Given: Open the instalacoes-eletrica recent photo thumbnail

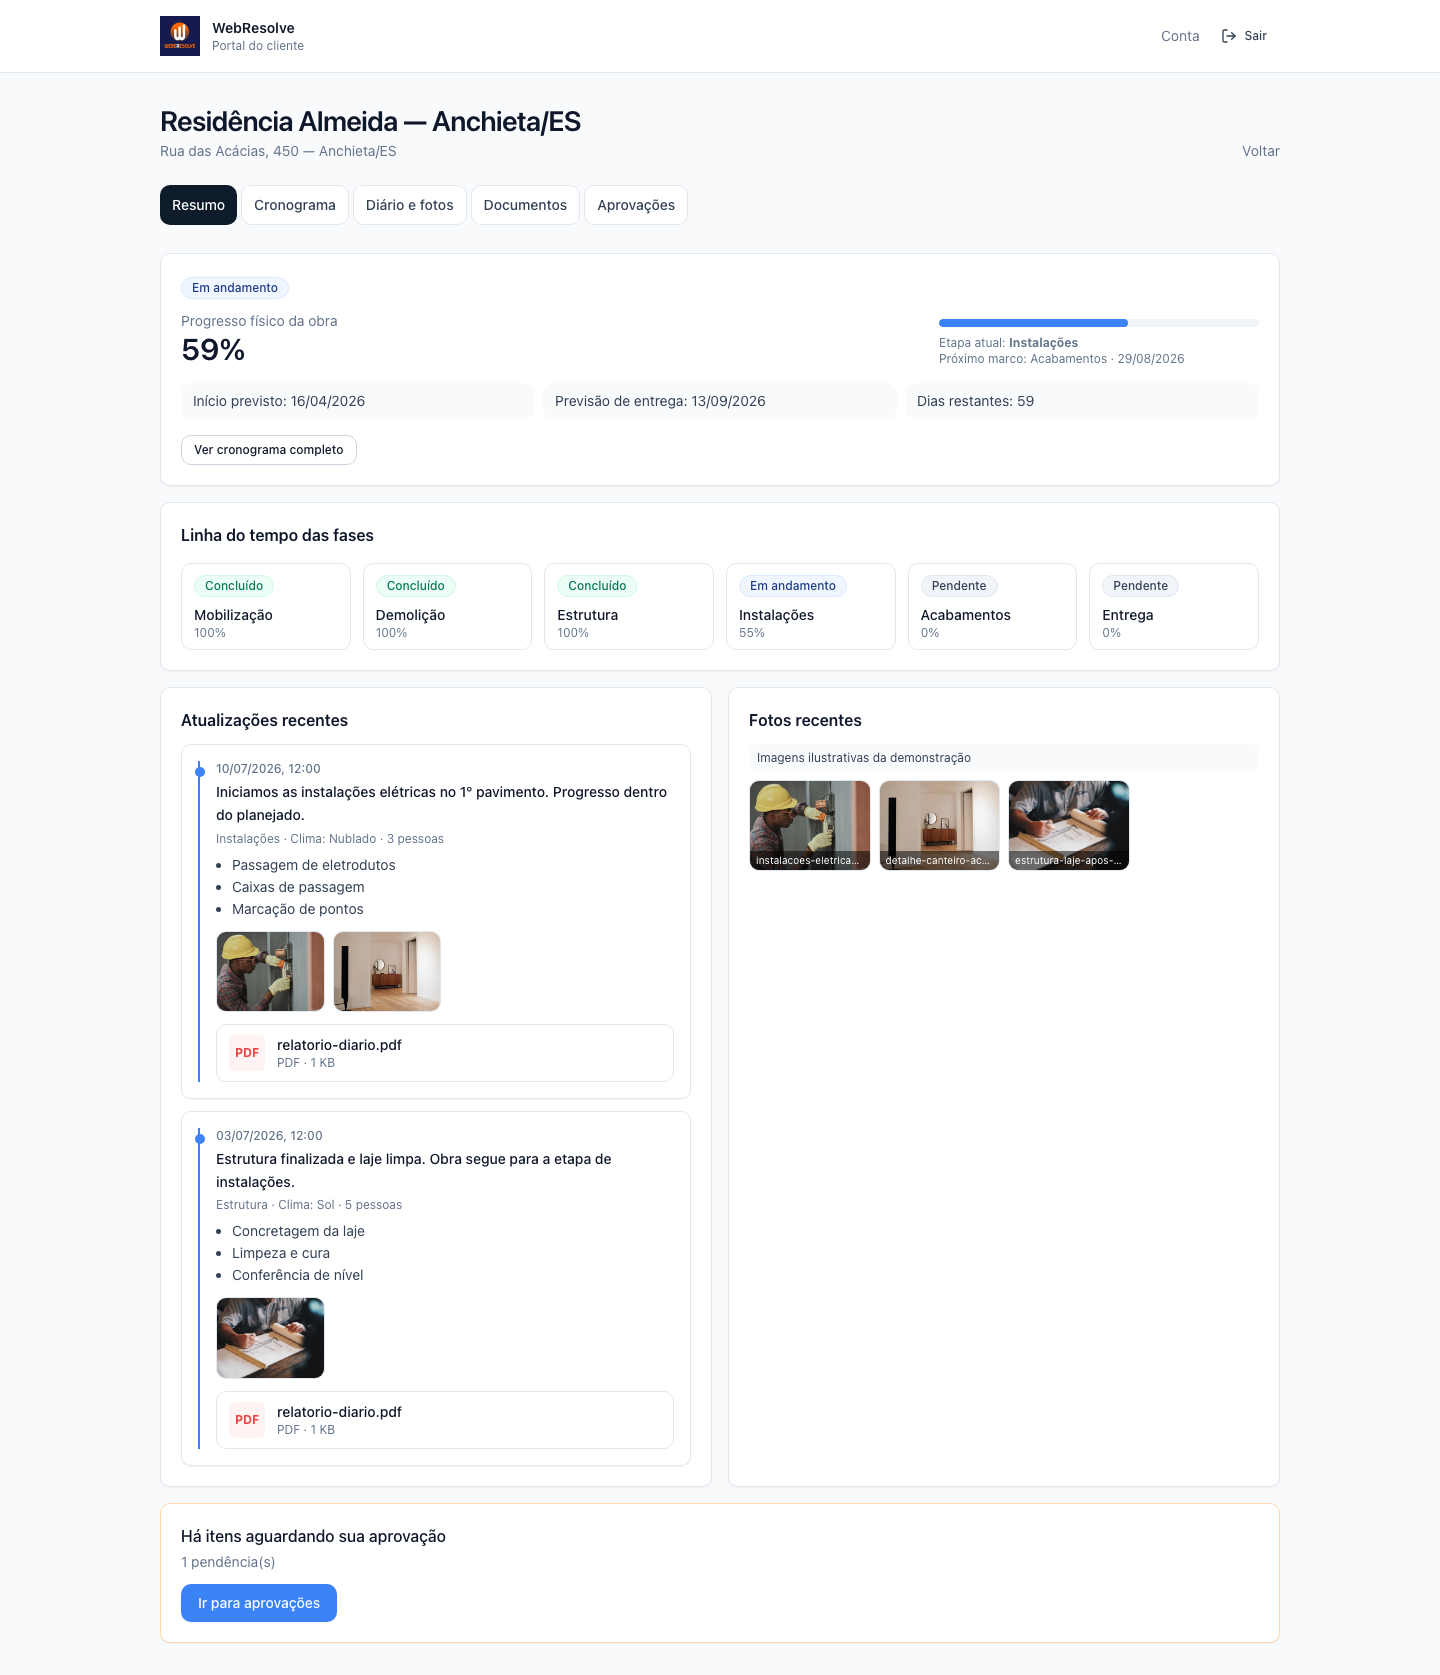Looking at the screenshot, I should click(x=810, y=825).
